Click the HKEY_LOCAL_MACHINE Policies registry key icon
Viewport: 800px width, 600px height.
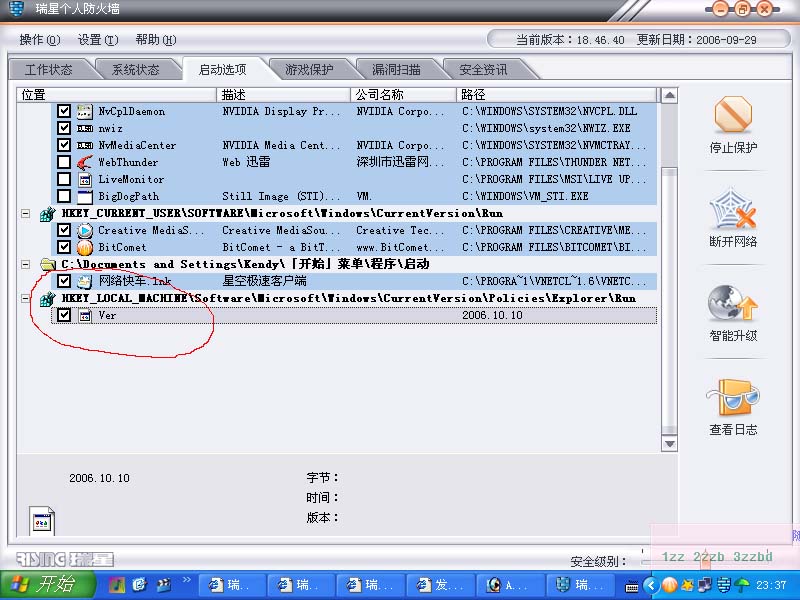point(47,299)
